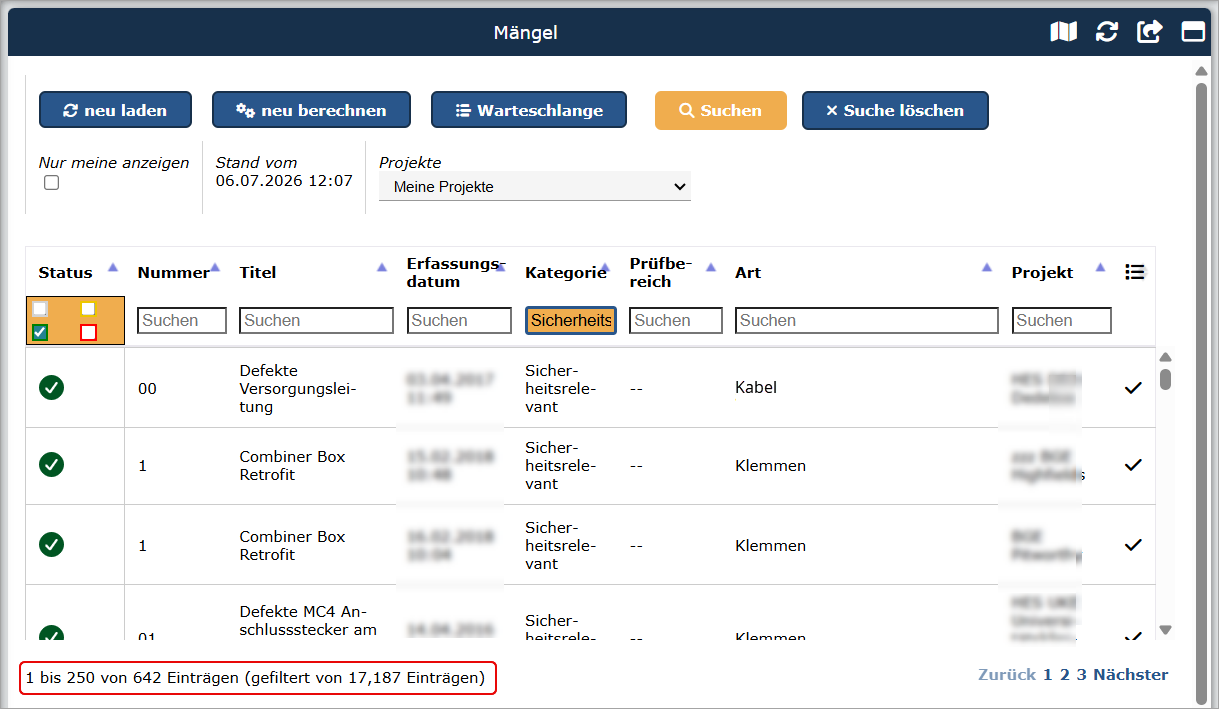Image resolution: width=1219 pixels, height=709 pixels.
Task: Click the 'Mängel' window title
Action: [x=525, y=33]
